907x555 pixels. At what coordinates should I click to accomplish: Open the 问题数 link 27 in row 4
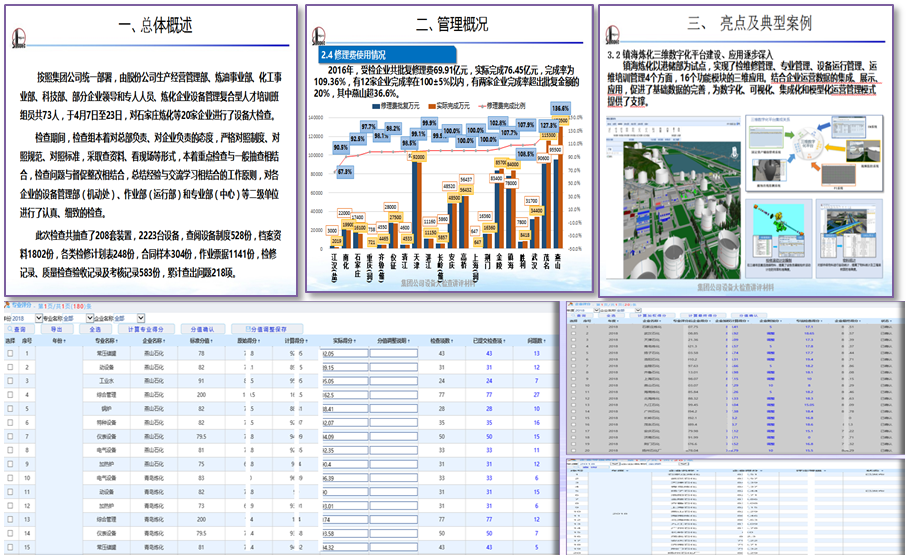536,395
